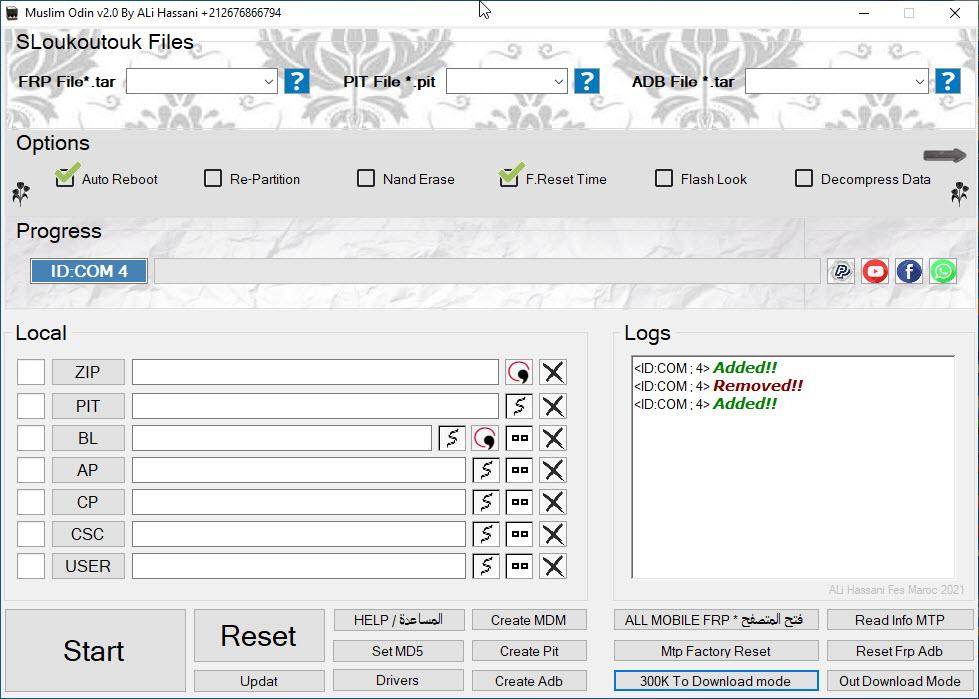The width and height of the screenshot is (979, 699).
Task: Click the dark arrow icon in Options
Action: 944,155
